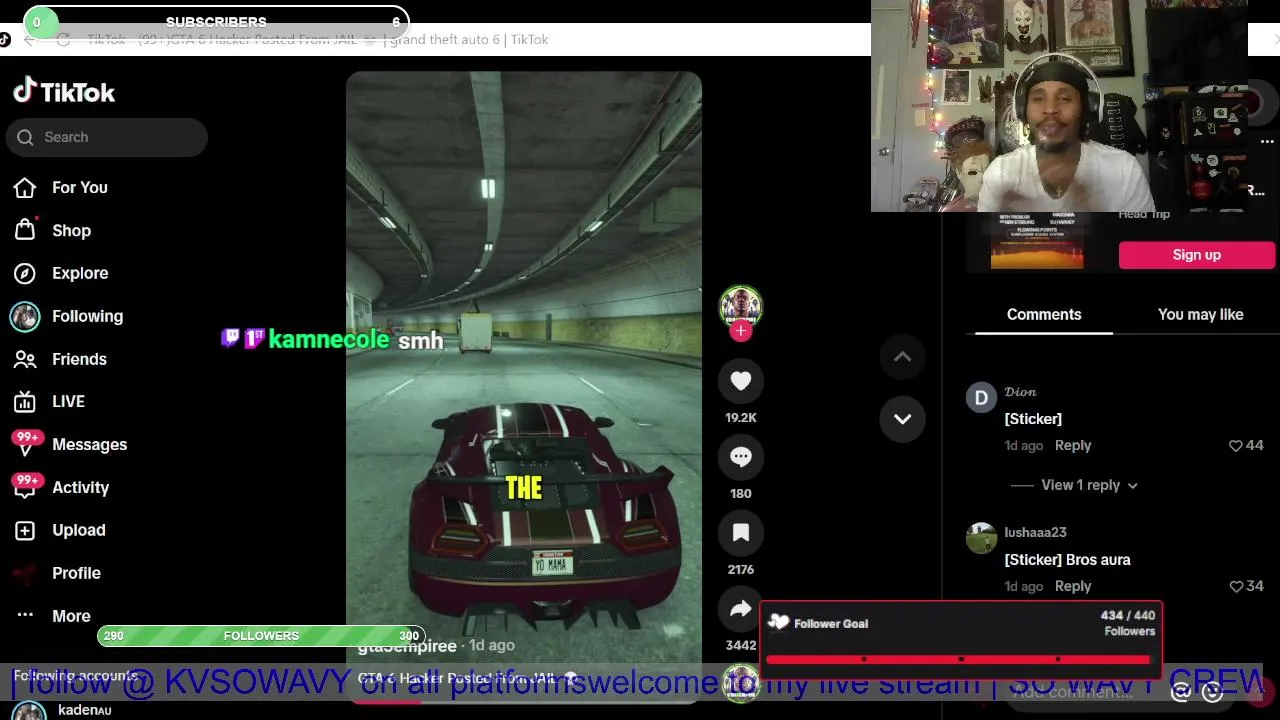The width and height of the screenshot is (1280, 720).
Task: Reply to lushaaa23's comment
Action: tap(1073, 586)
